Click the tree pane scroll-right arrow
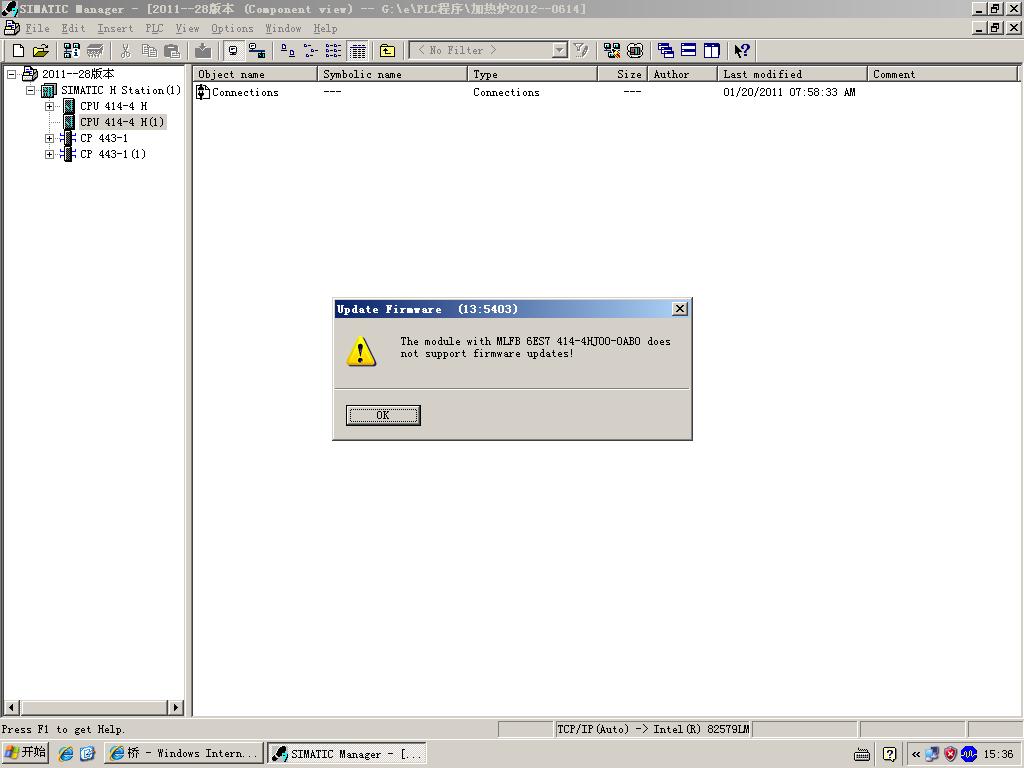Viewport: 1024px width, 768px height. click(175, 707)
